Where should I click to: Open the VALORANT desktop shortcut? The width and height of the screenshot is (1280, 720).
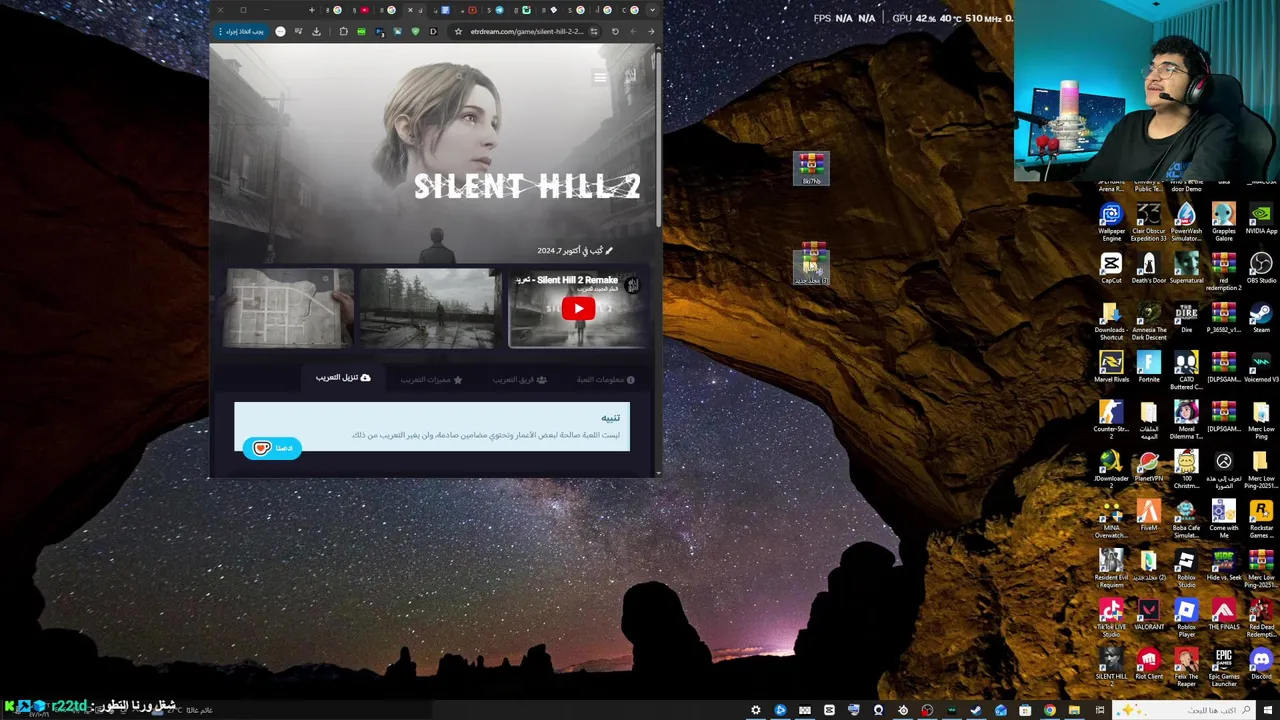(1149, 614)
